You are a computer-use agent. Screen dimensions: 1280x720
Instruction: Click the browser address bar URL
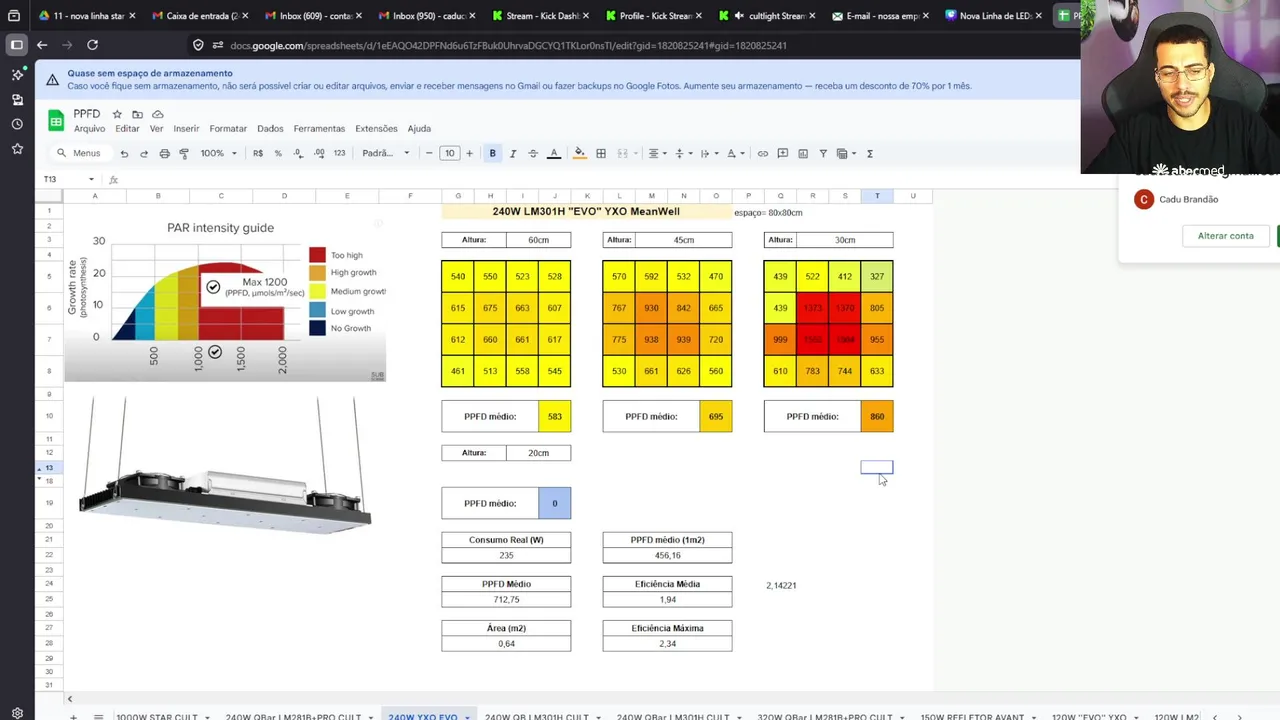click(x=508, y=45)
